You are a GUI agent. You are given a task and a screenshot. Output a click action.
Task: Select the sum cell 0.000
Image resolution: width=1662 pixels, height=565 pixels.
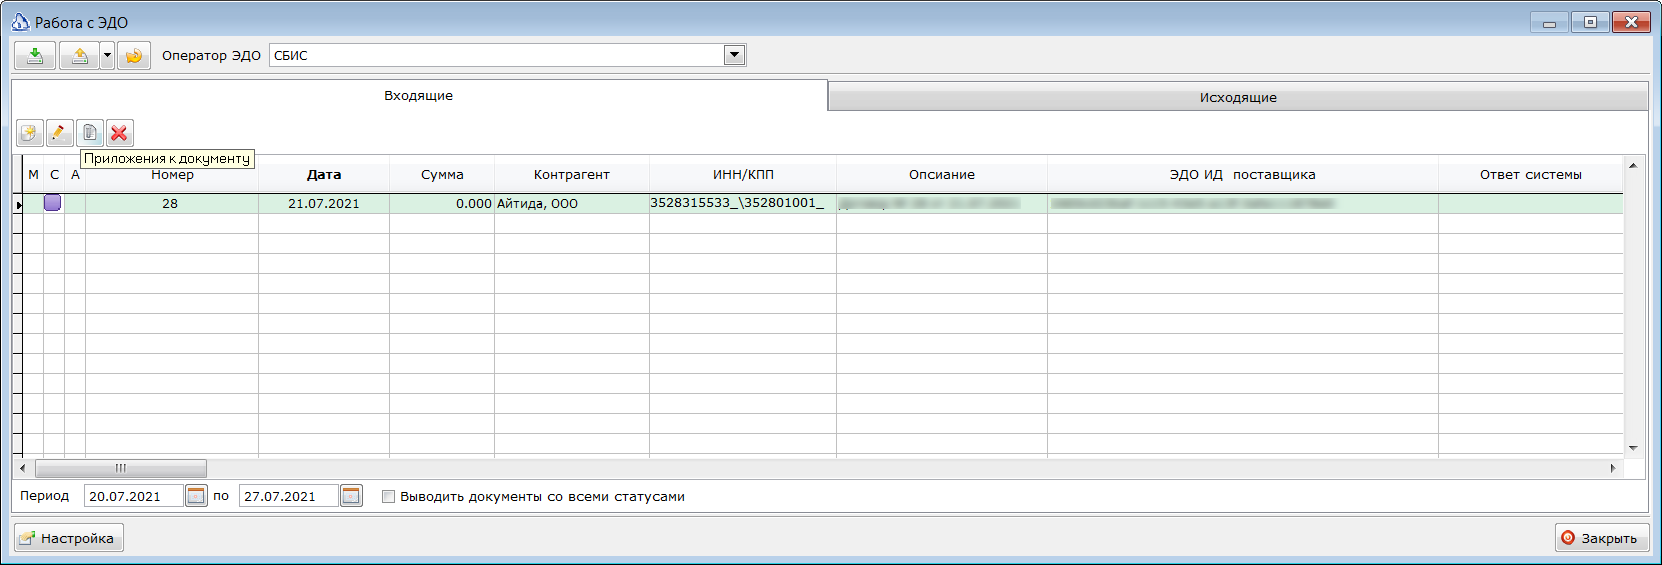(x=442, y=204)
